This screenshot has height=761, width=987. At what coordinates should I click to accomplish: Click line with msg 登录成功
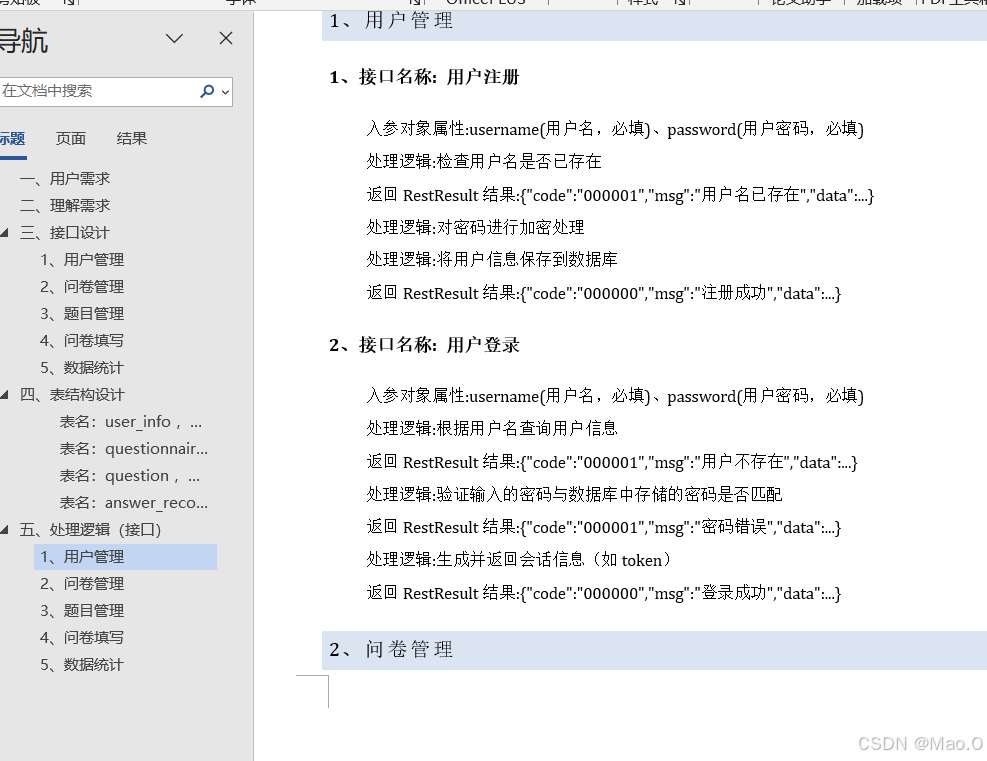[604, 592]
